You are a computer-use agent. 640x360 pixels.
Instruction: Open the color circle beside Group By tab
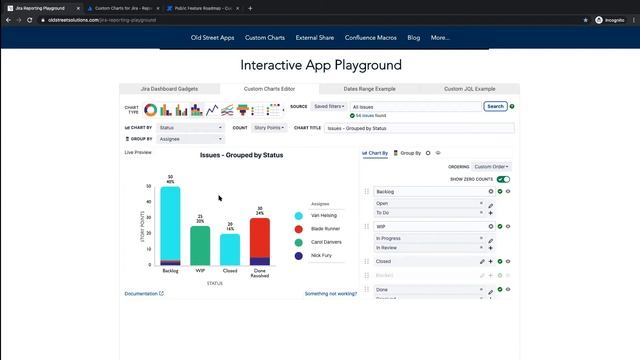pyautogui.click(x=428, y=153)
